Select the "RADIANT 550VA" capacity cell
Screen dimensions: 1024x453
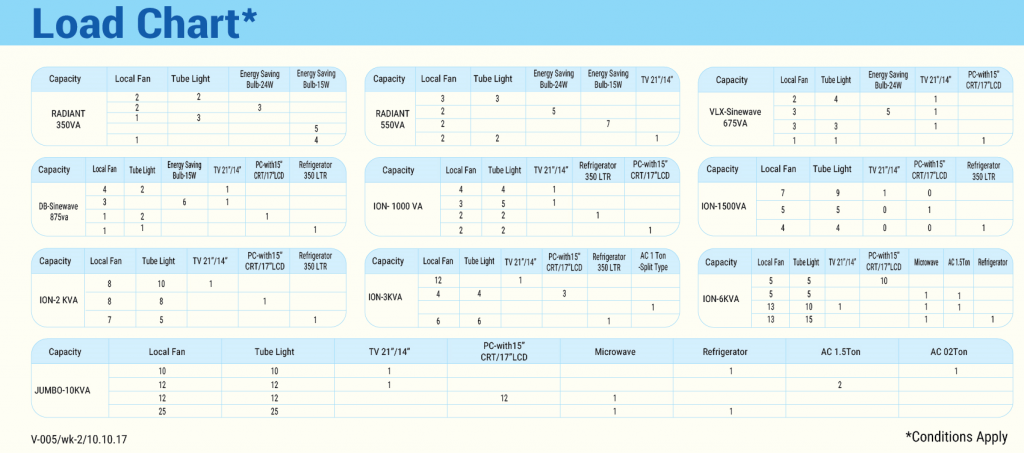coord(392,118)
